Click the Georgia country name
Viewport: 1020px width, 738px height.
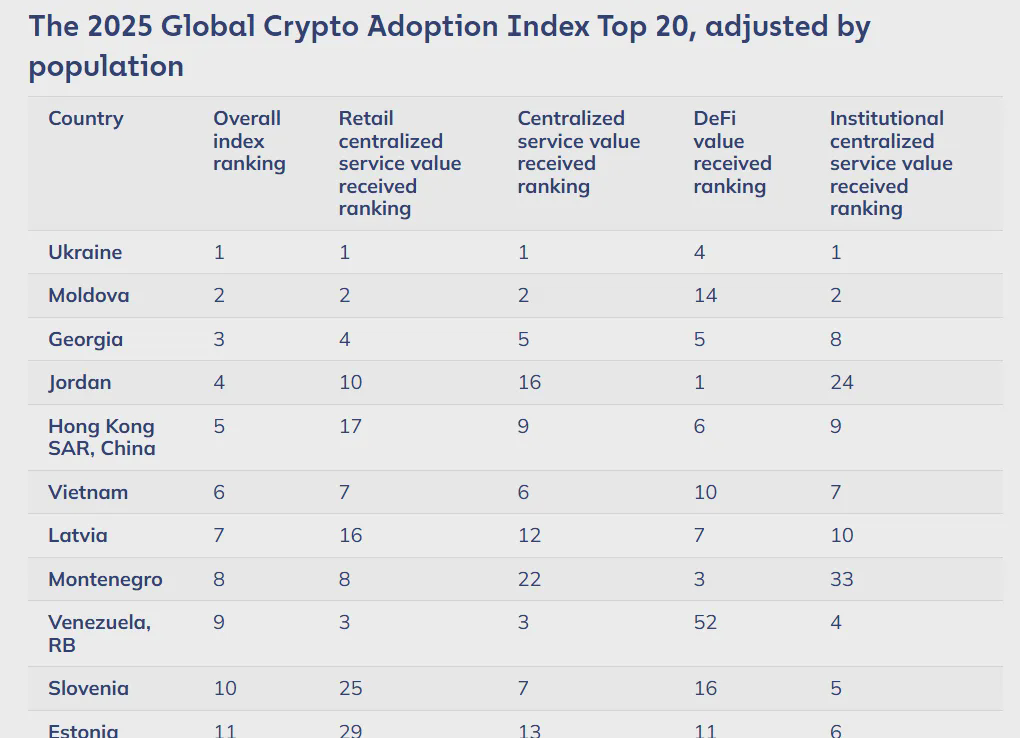[x=86, y=339]
